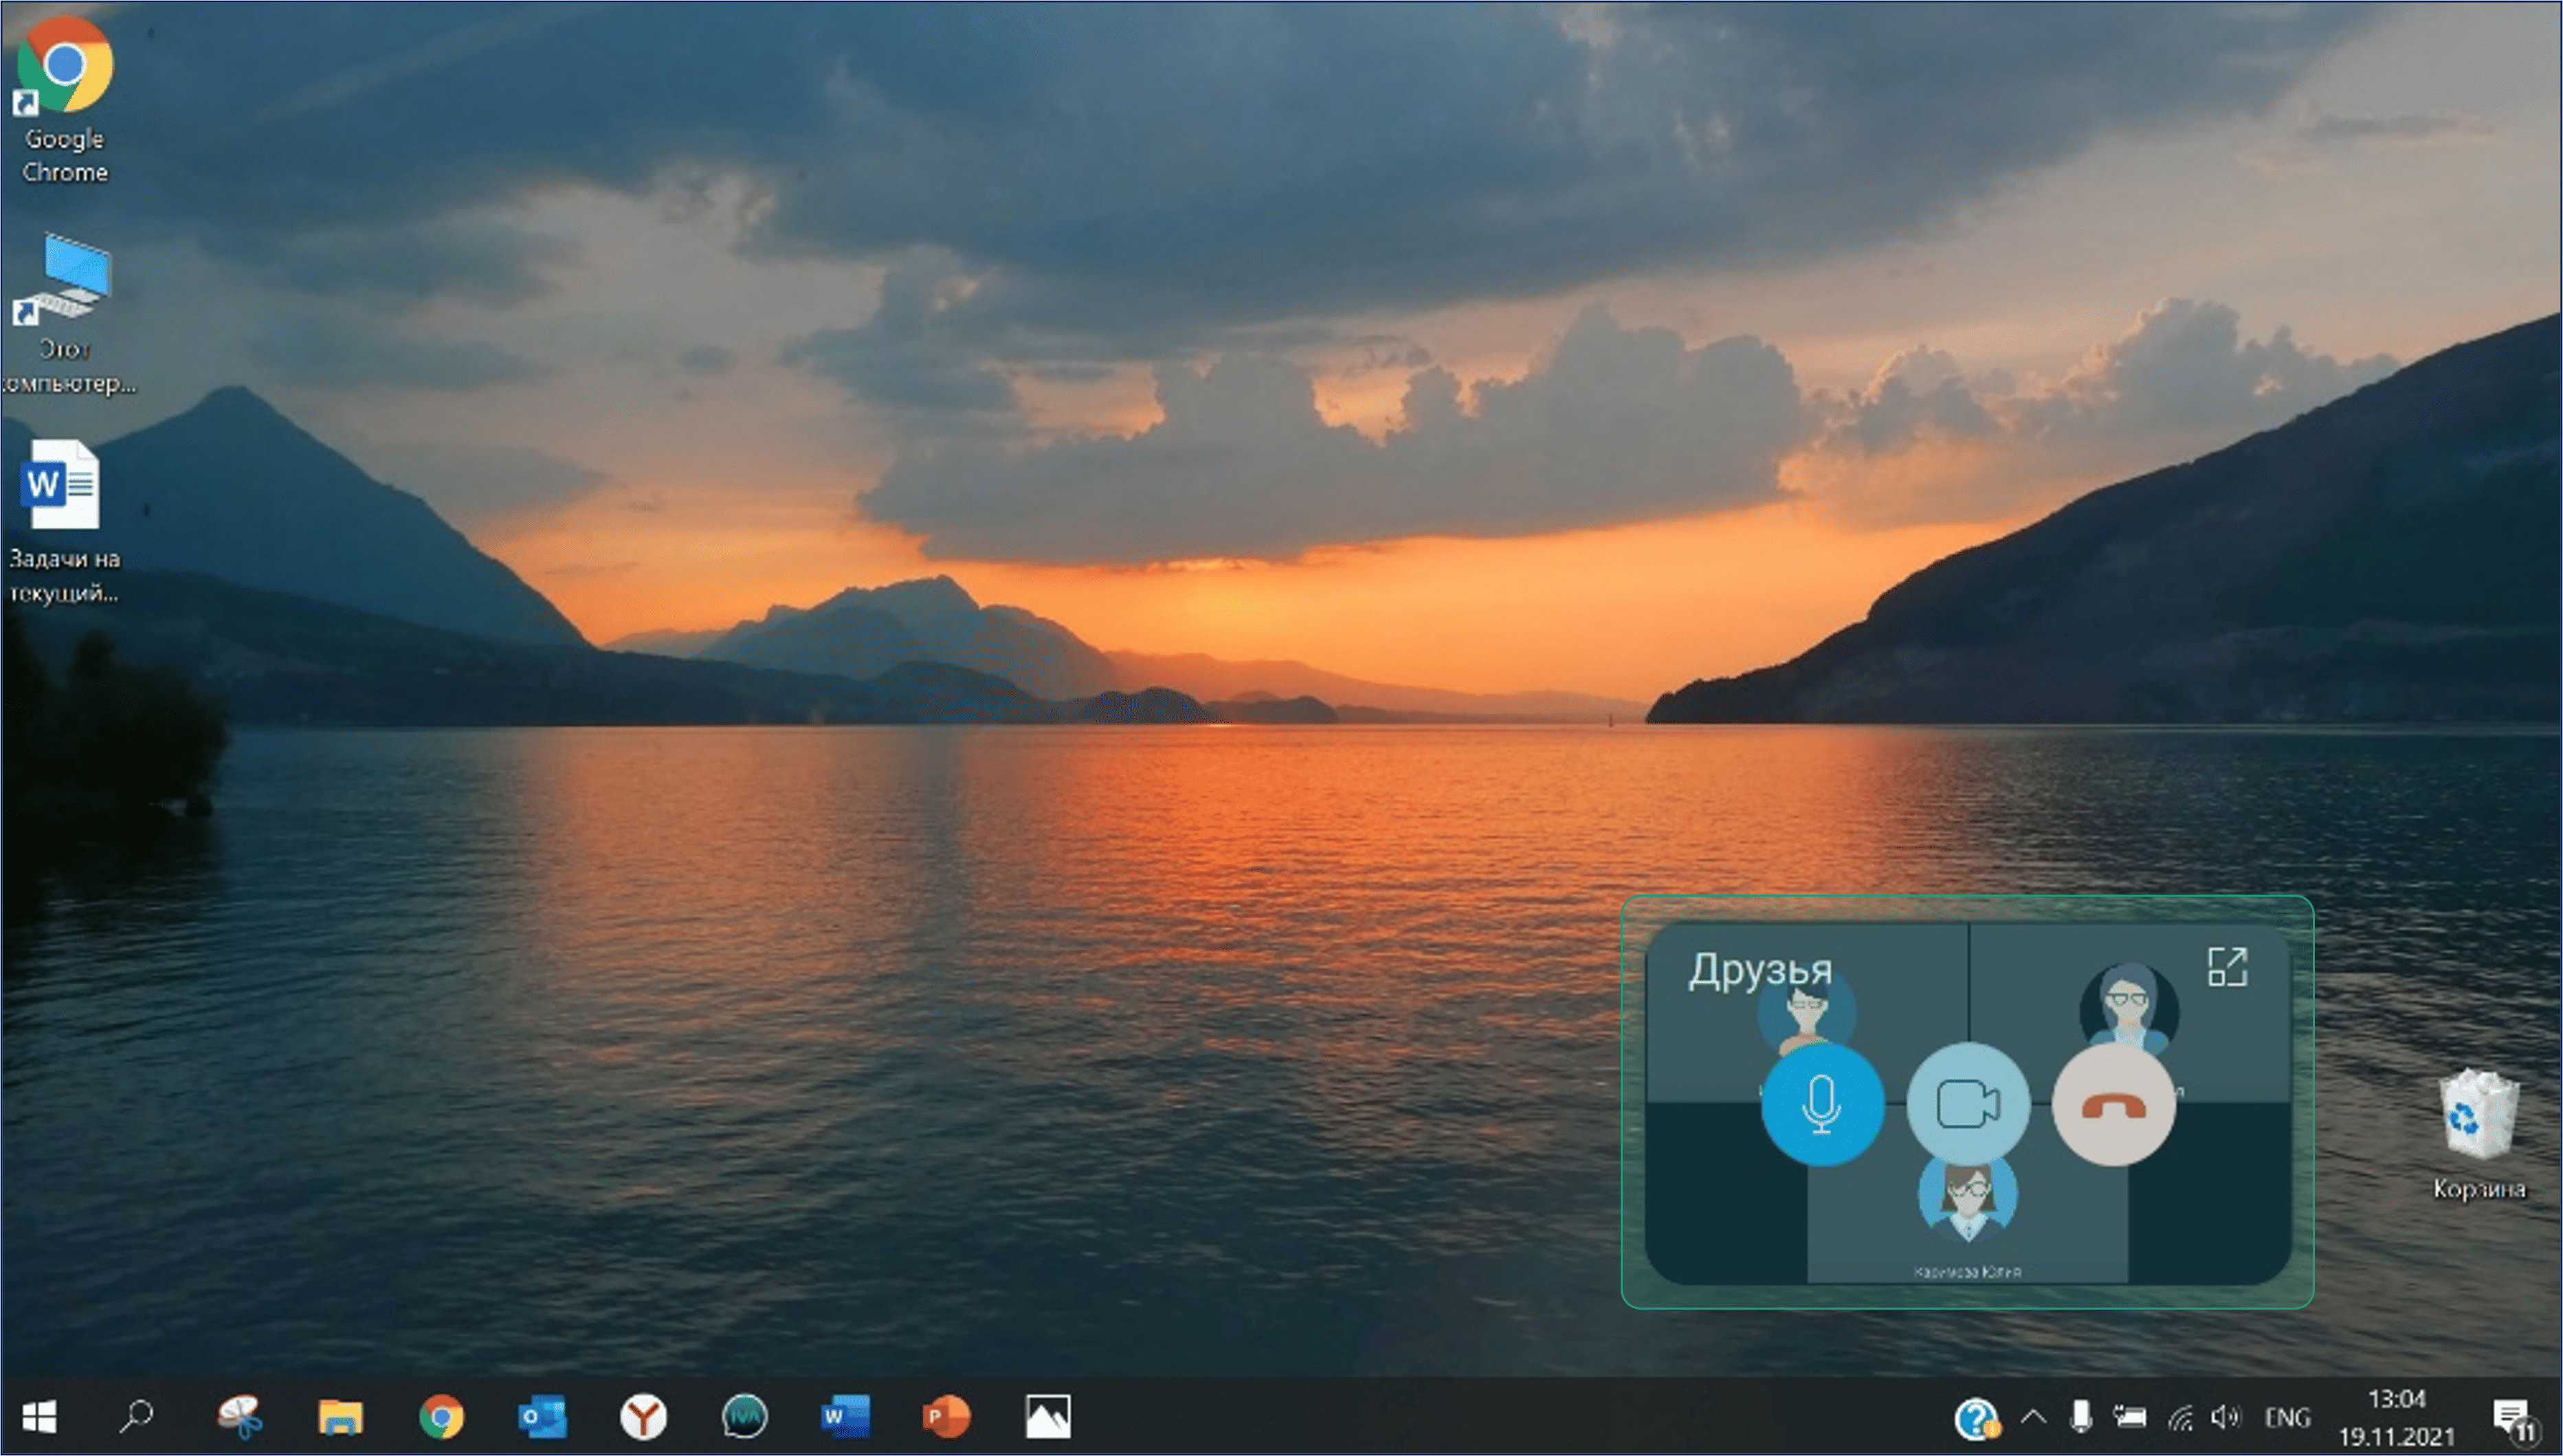Screen dimensions: 2563x1456
Task: Open Snipping Tool from taskbar
Action: tap(240, 1416)
